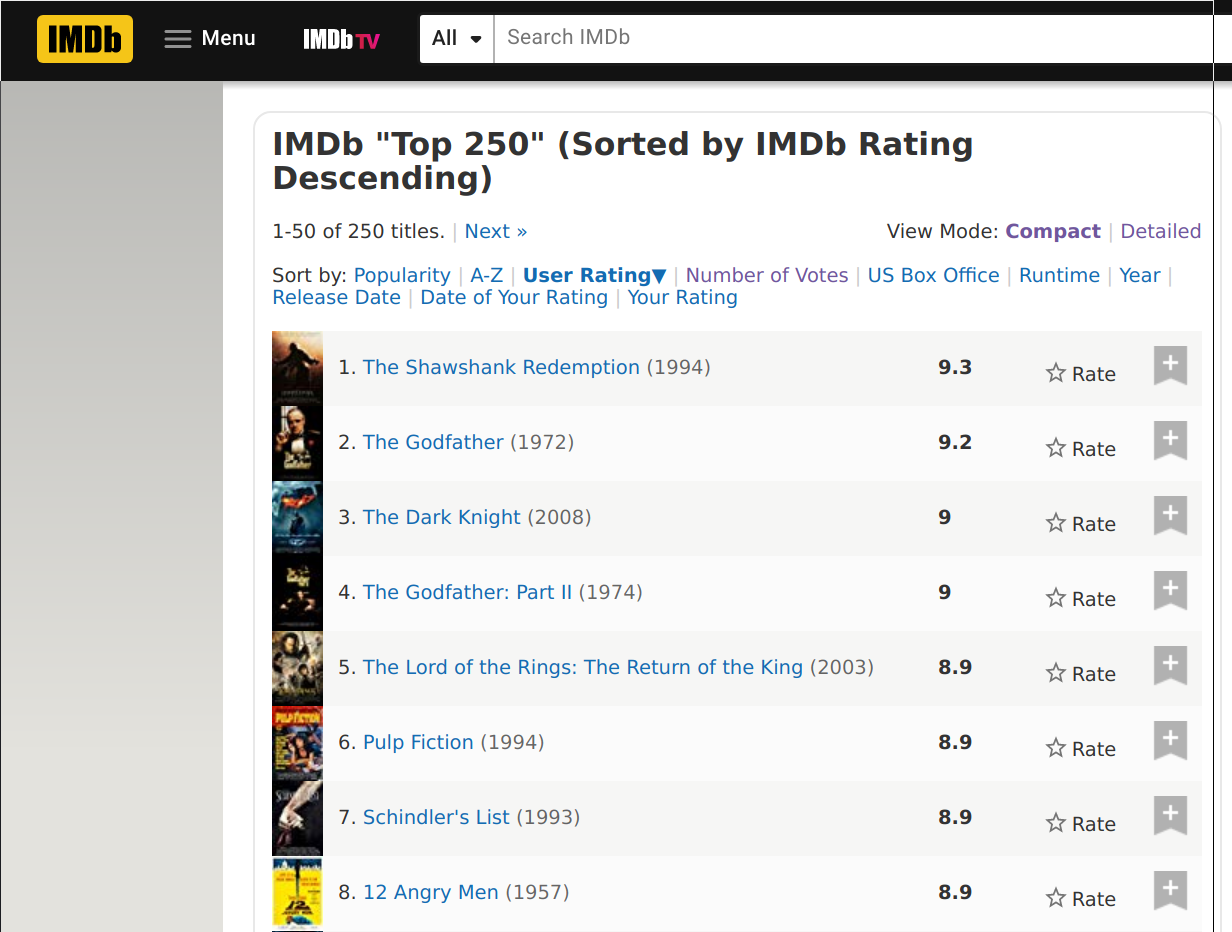Switch view mode to Detailed
Image resolution: width=1232 pixels, height=932 pixels.
tap(1160, 231)
